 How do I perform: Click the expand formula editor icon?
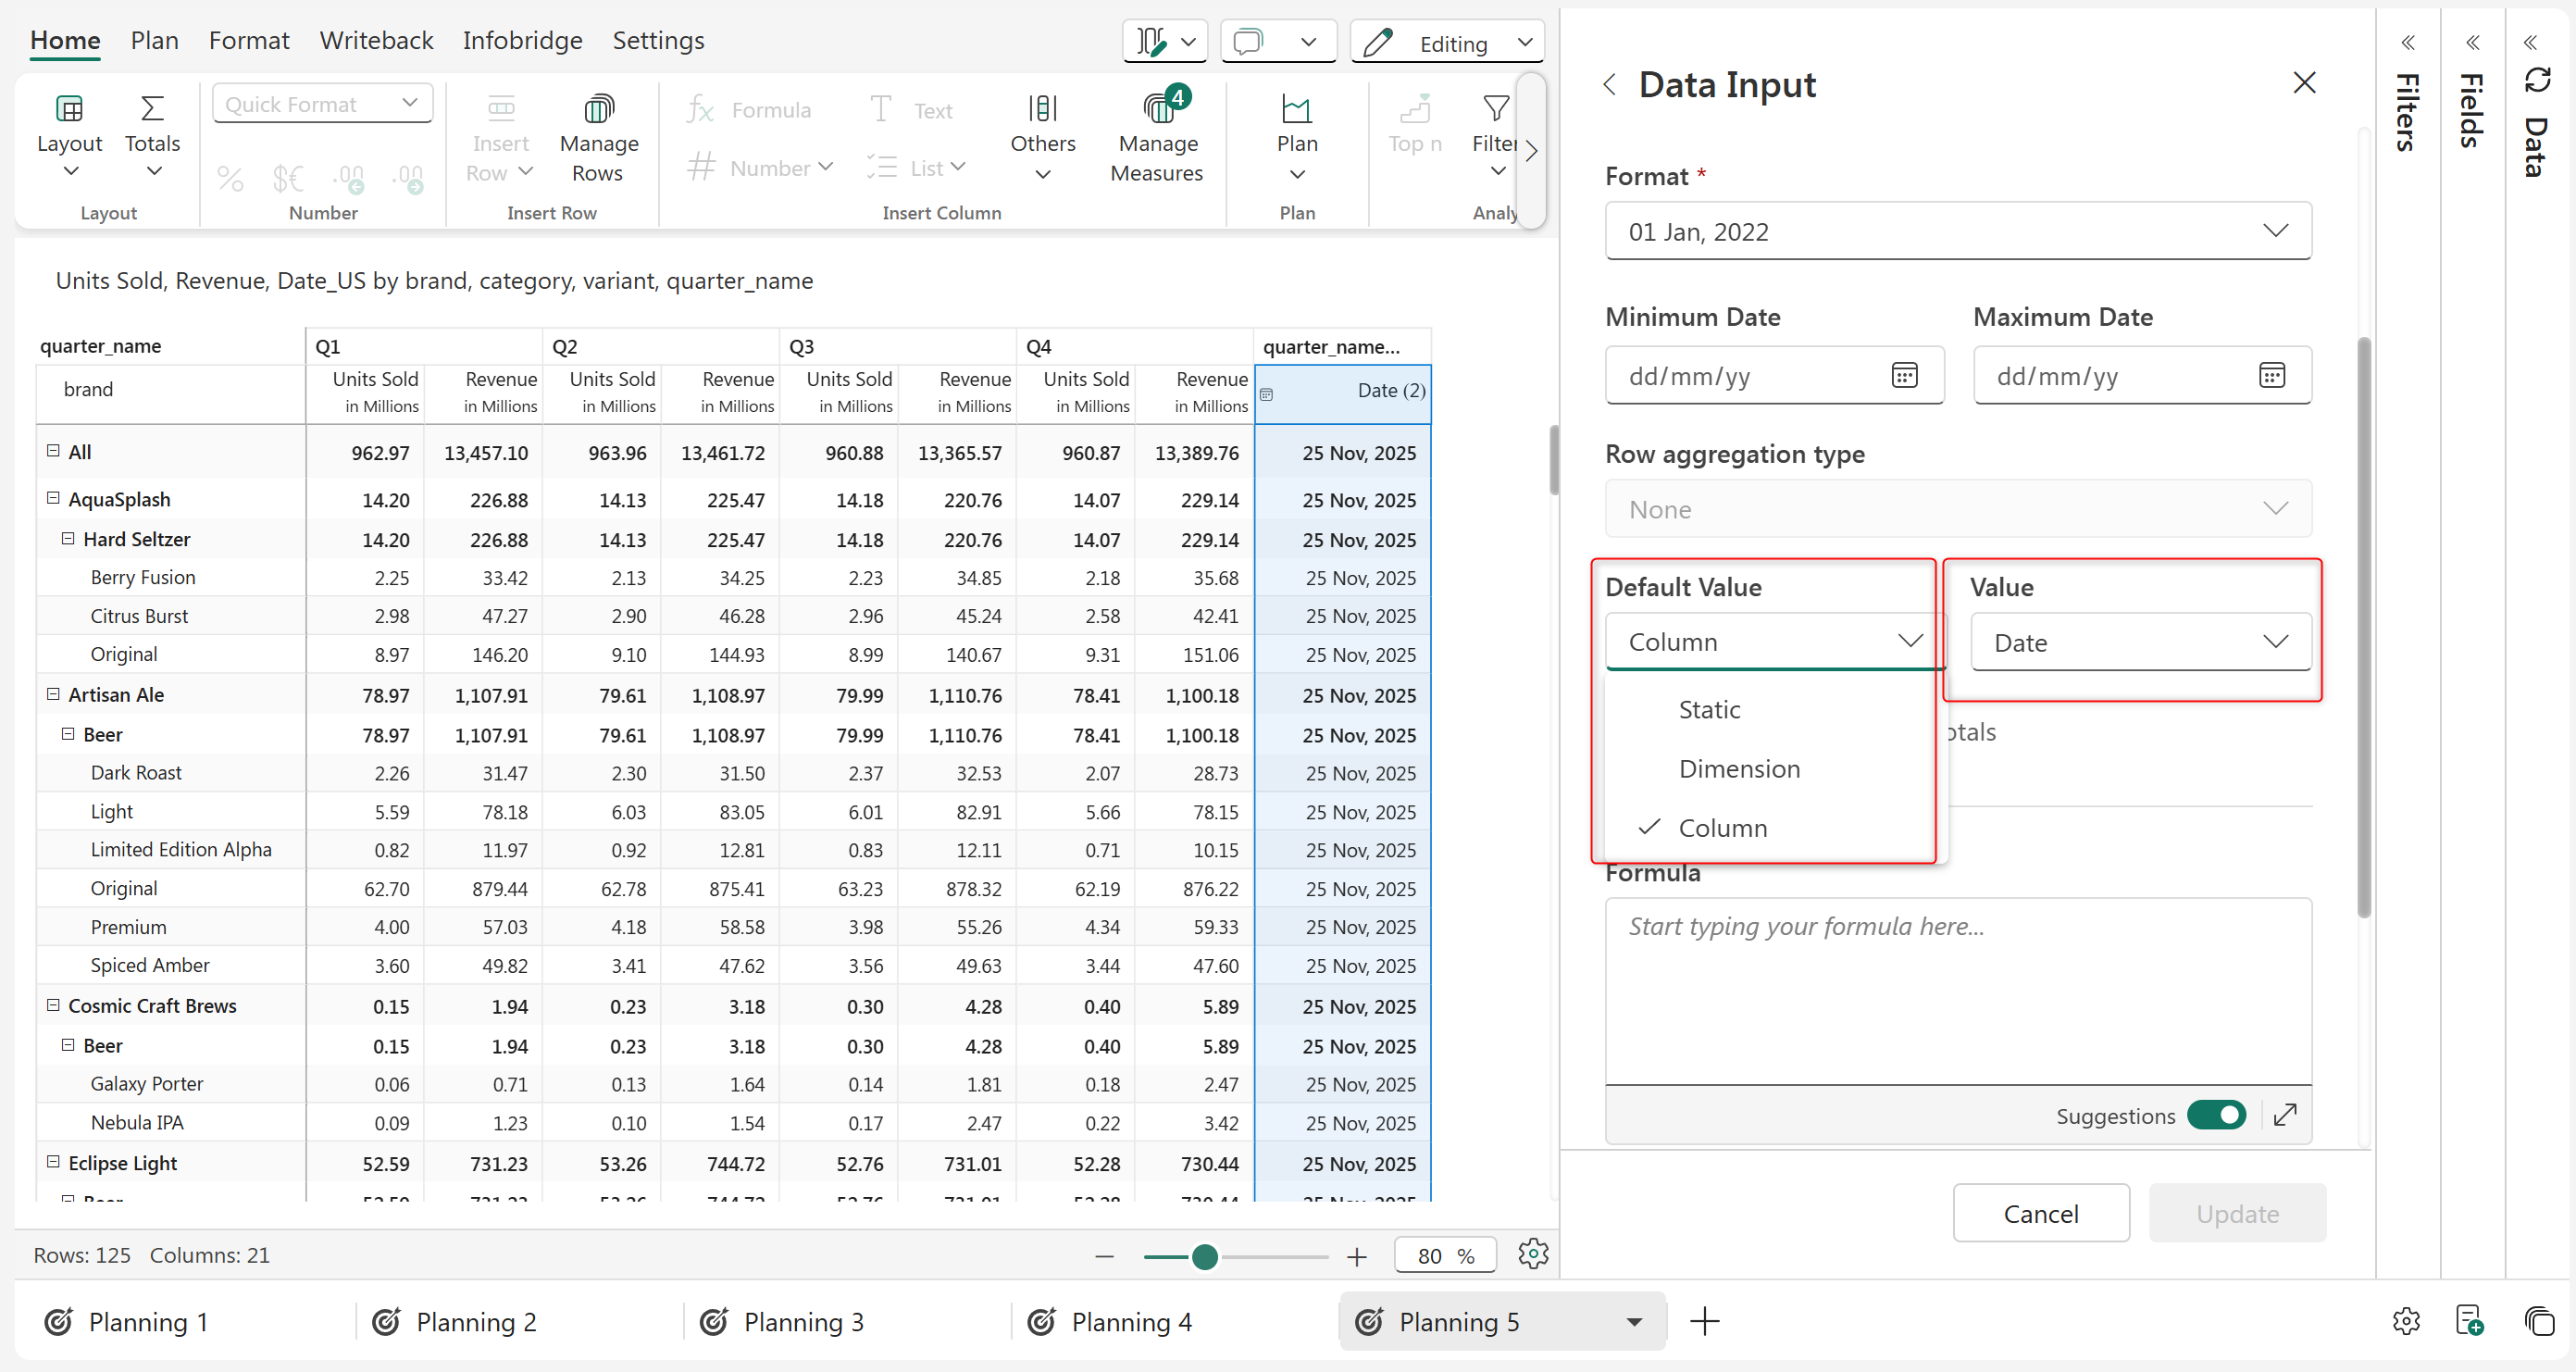point(2285,1115)
